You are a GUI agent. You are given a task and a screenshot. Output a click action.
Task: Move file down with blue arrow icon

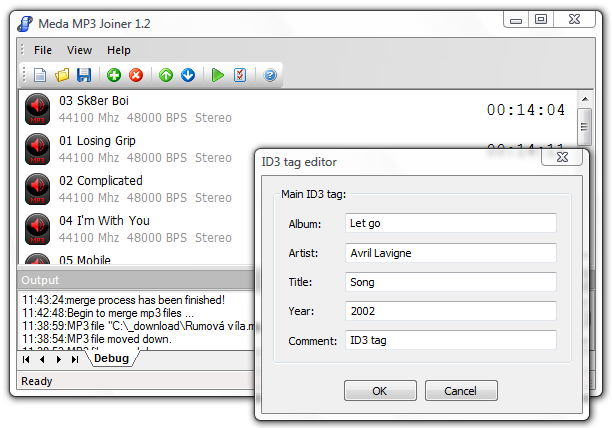[188, 75]
